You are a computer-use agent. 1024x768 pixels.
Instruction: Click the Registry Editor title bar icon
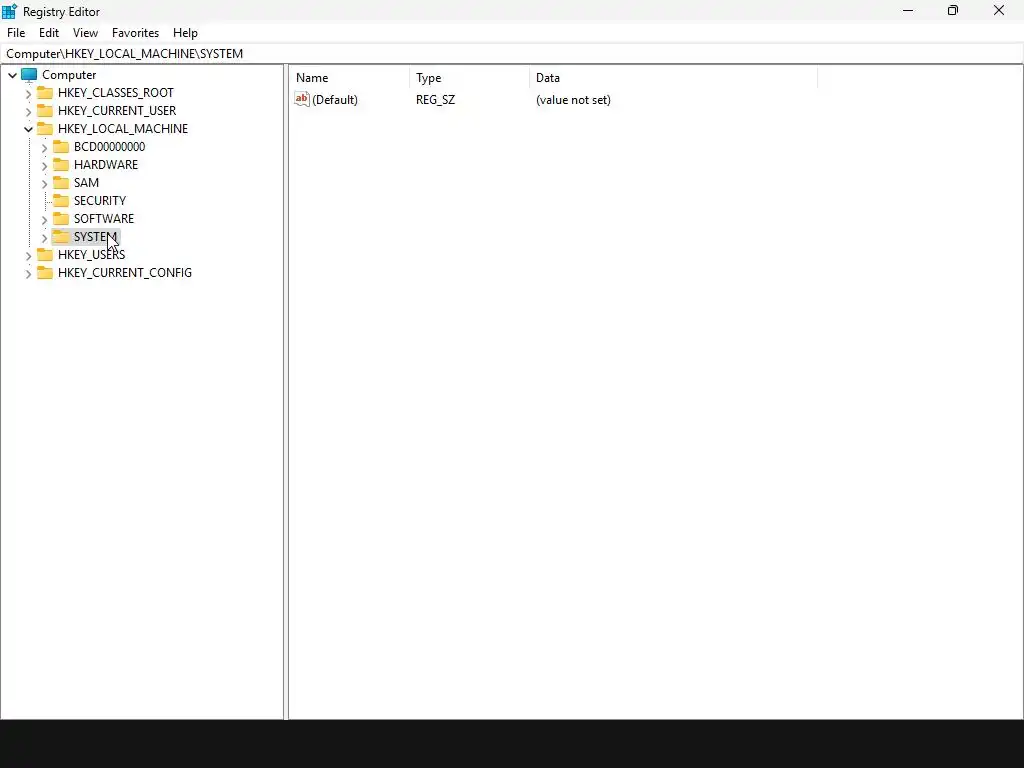[9, 11]
